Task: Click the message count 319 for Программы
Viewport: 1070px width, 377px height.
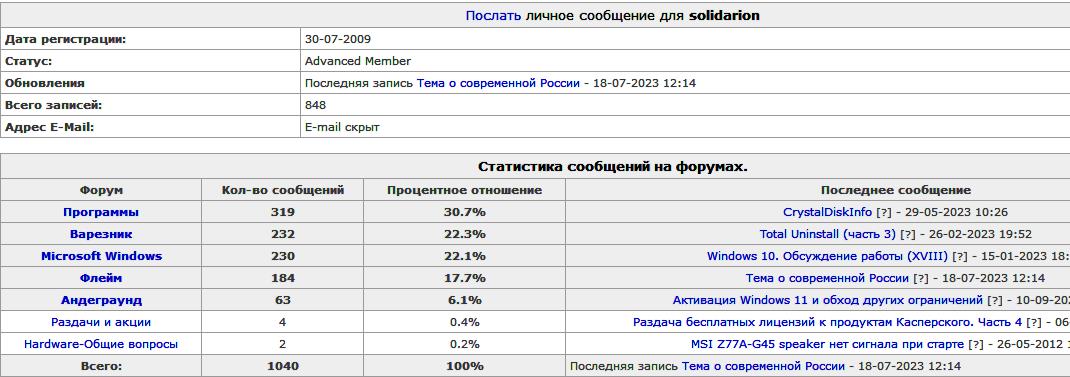Action: [283, 212]
